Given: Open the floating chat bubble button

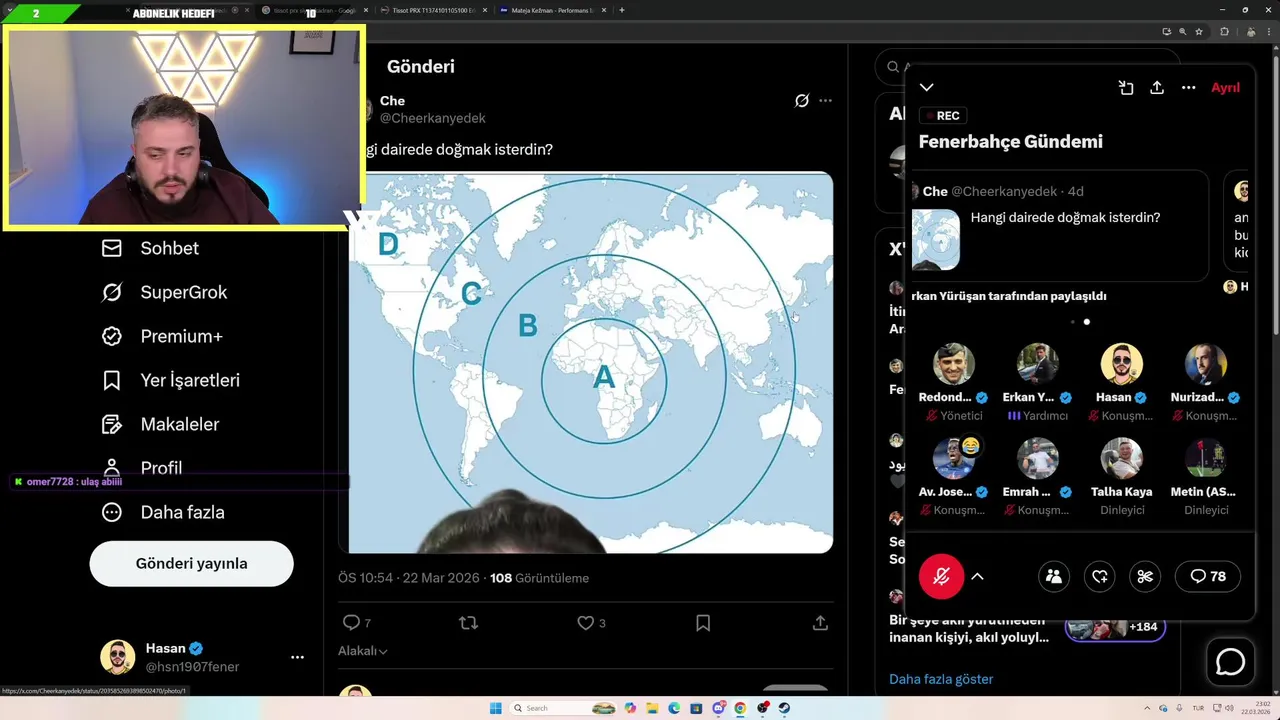Looking at the screenshot, I should pos(1230,662).
